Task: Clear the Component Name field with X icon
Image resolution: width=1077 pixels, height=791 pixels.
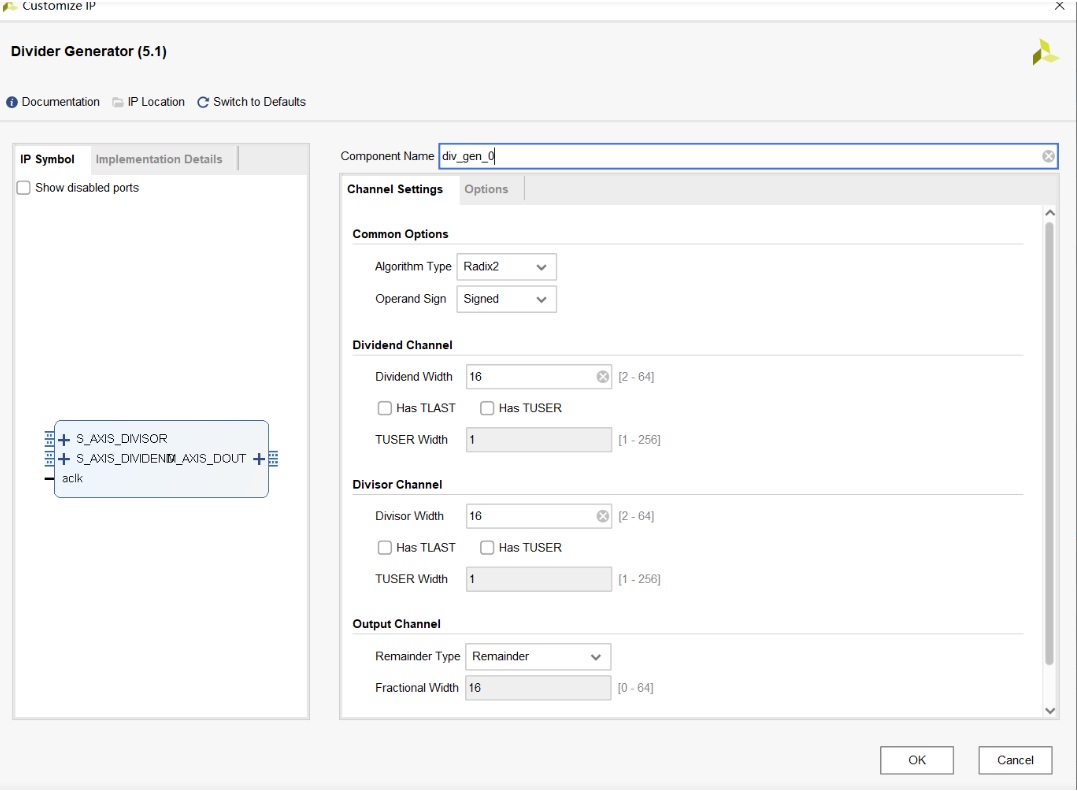Action: coord(1048,156)
